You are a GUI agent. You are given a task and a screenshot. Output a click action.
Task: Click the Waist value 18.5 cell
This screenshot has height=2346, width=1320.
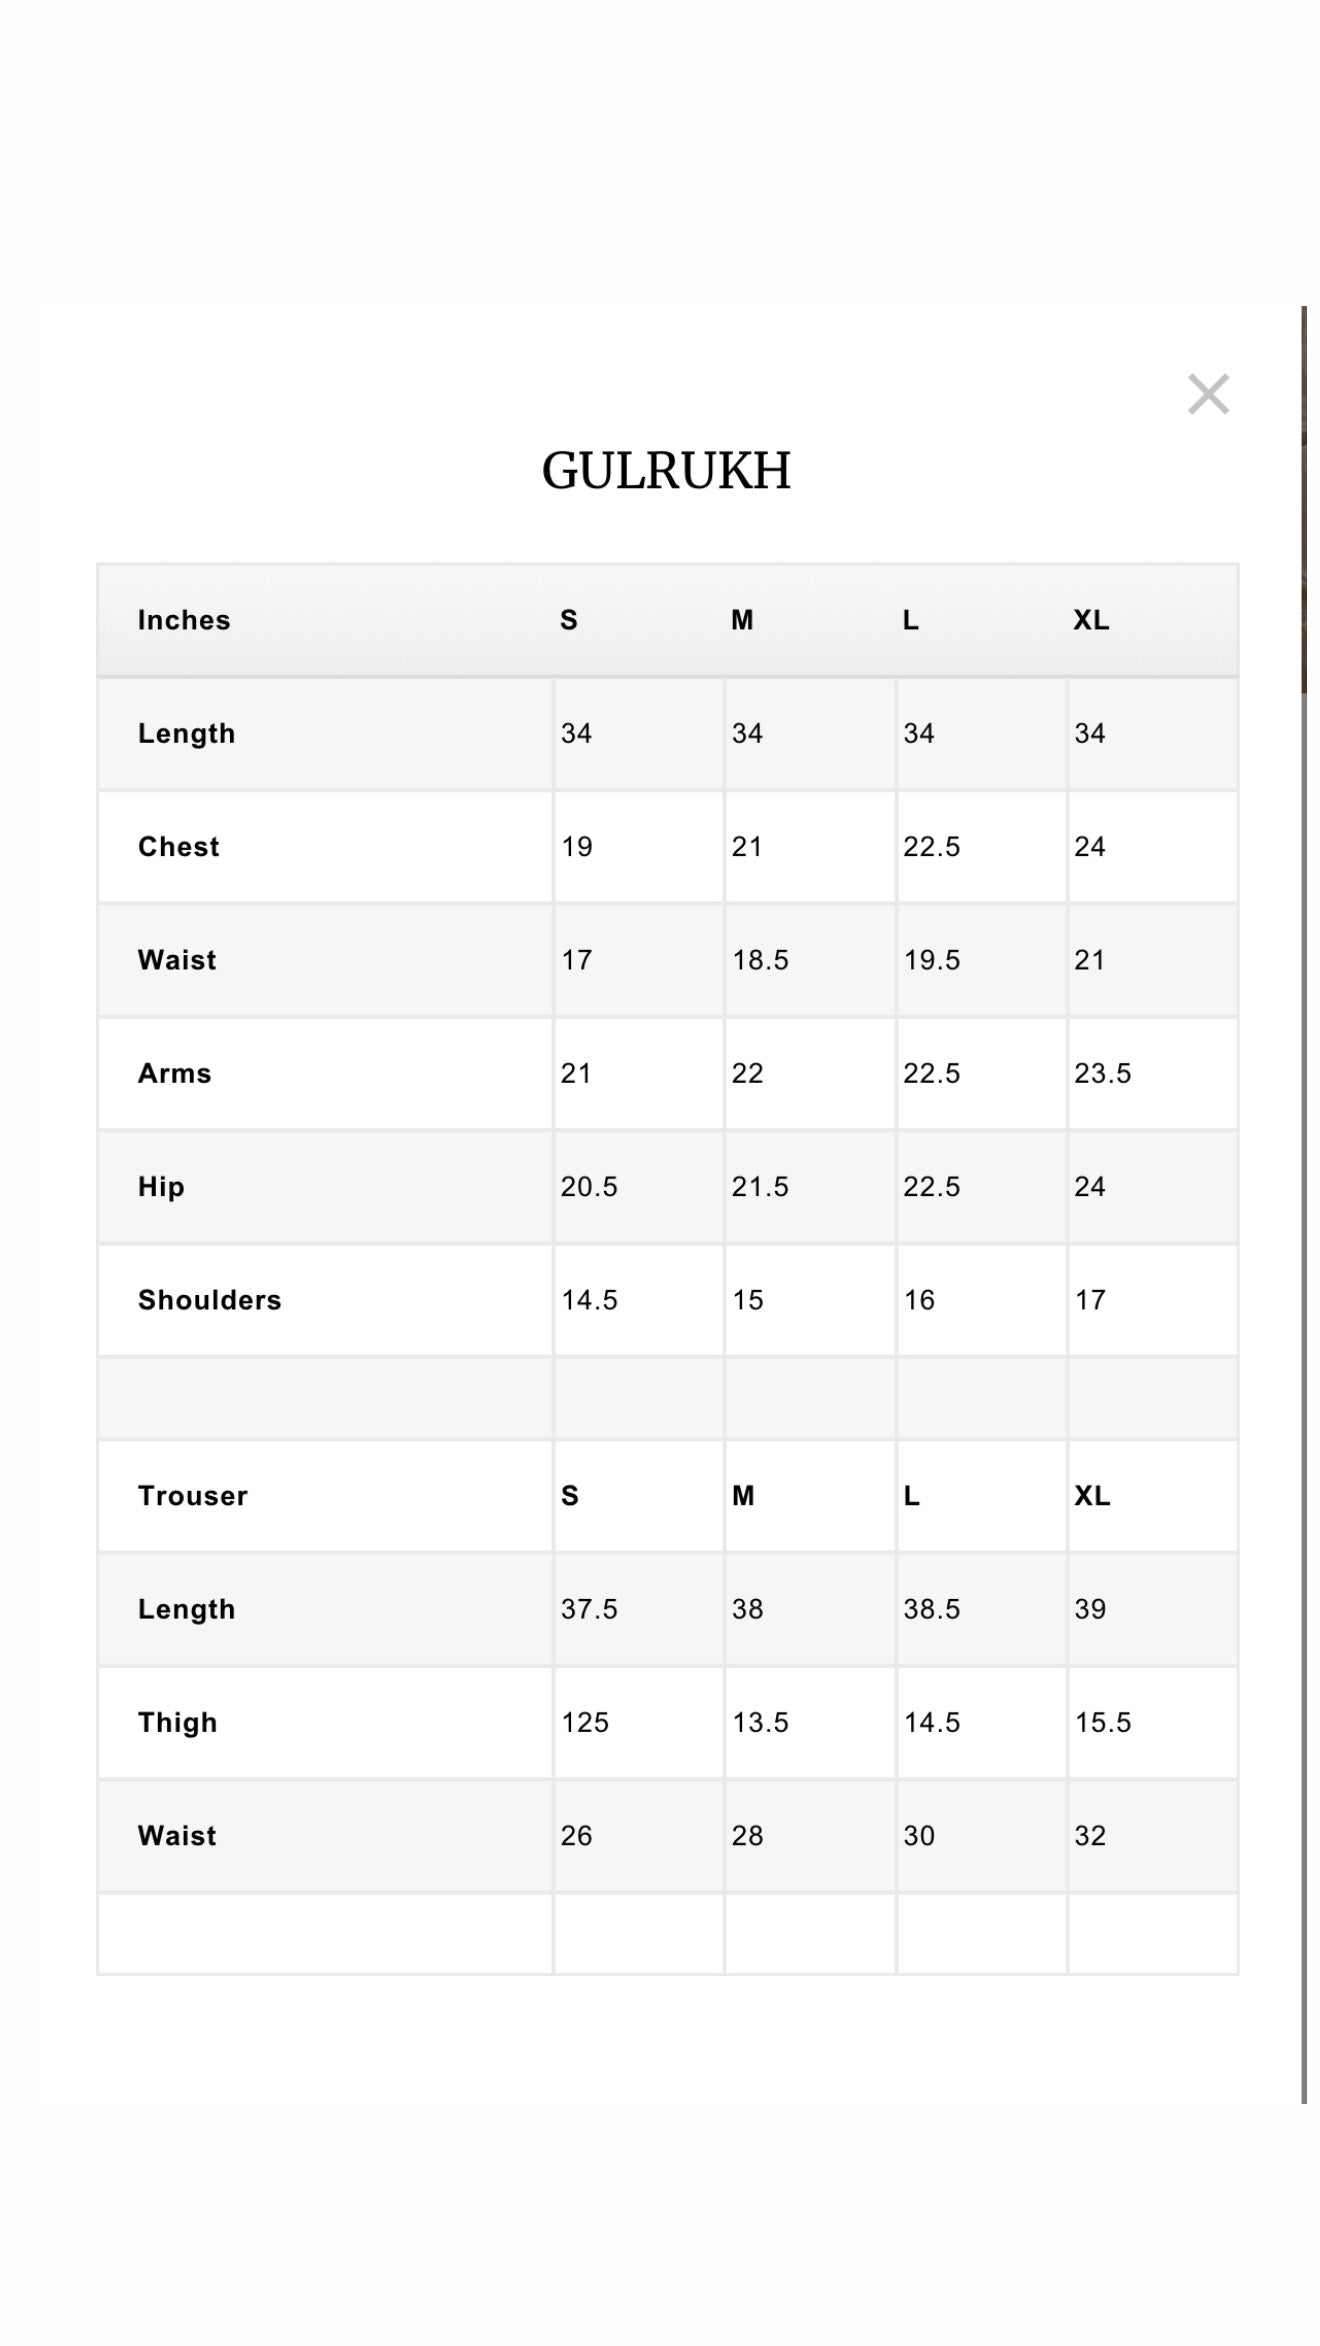coord(760,960)
